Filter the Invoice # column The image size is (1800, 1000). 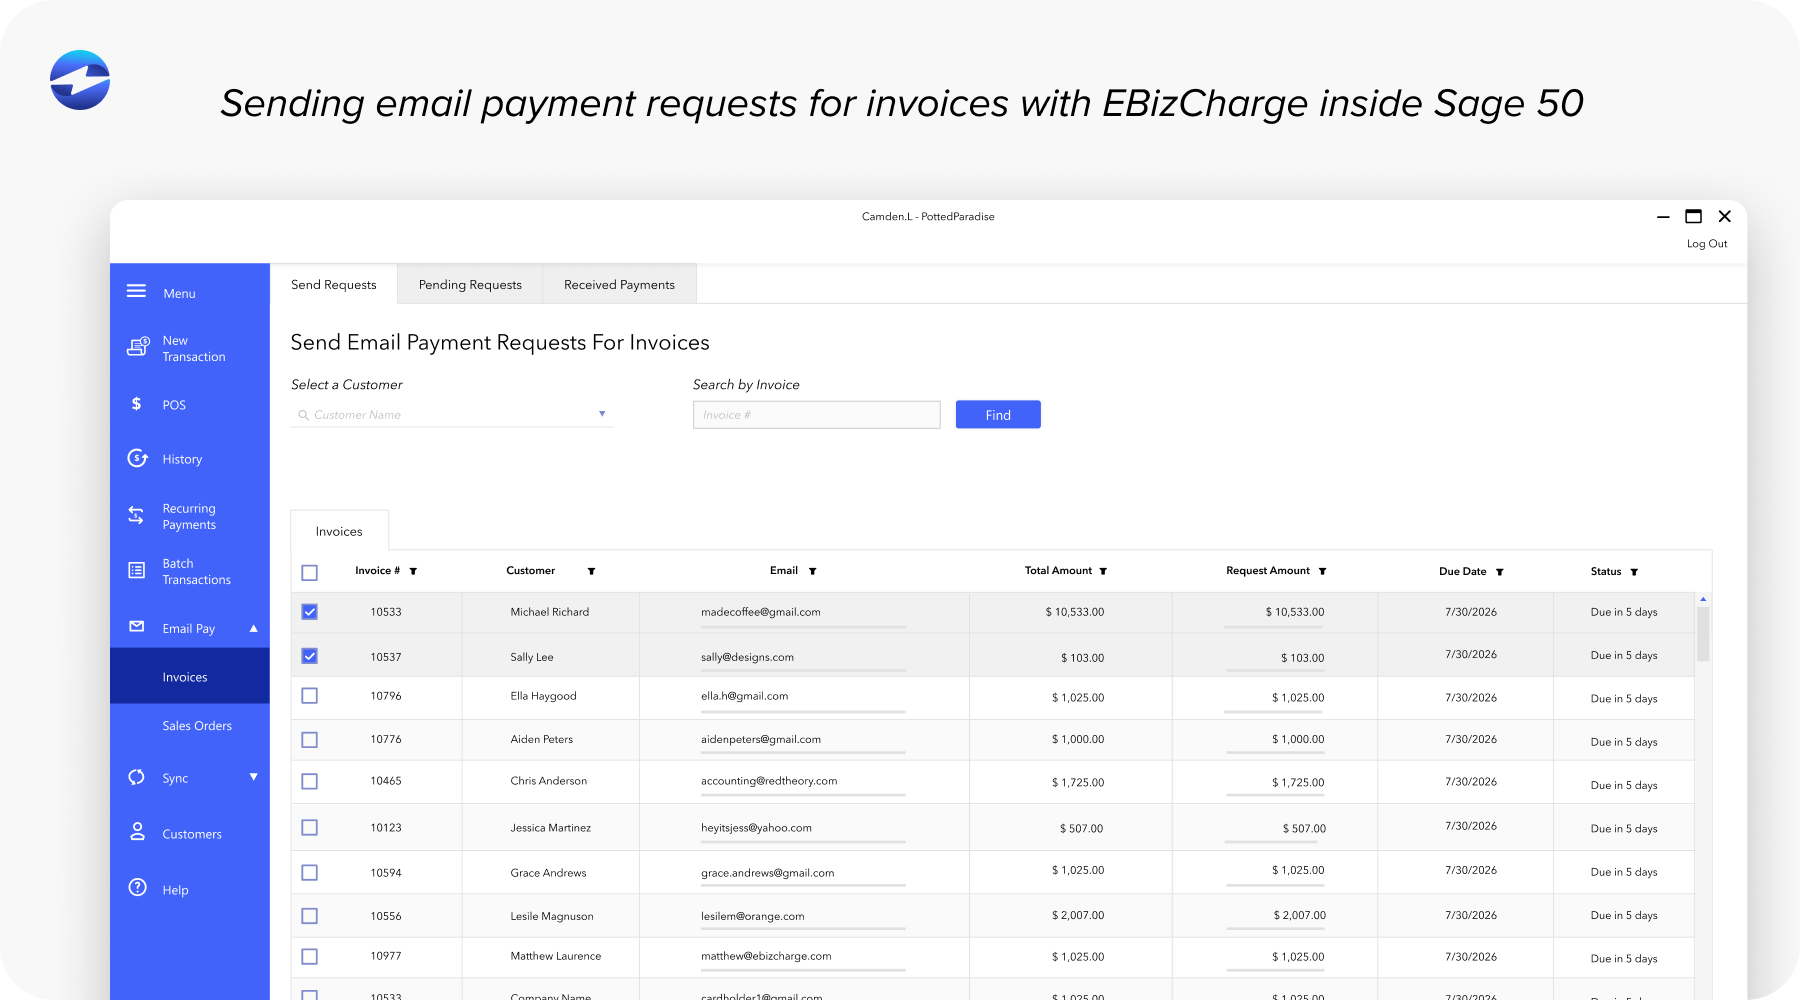point(413,571)
